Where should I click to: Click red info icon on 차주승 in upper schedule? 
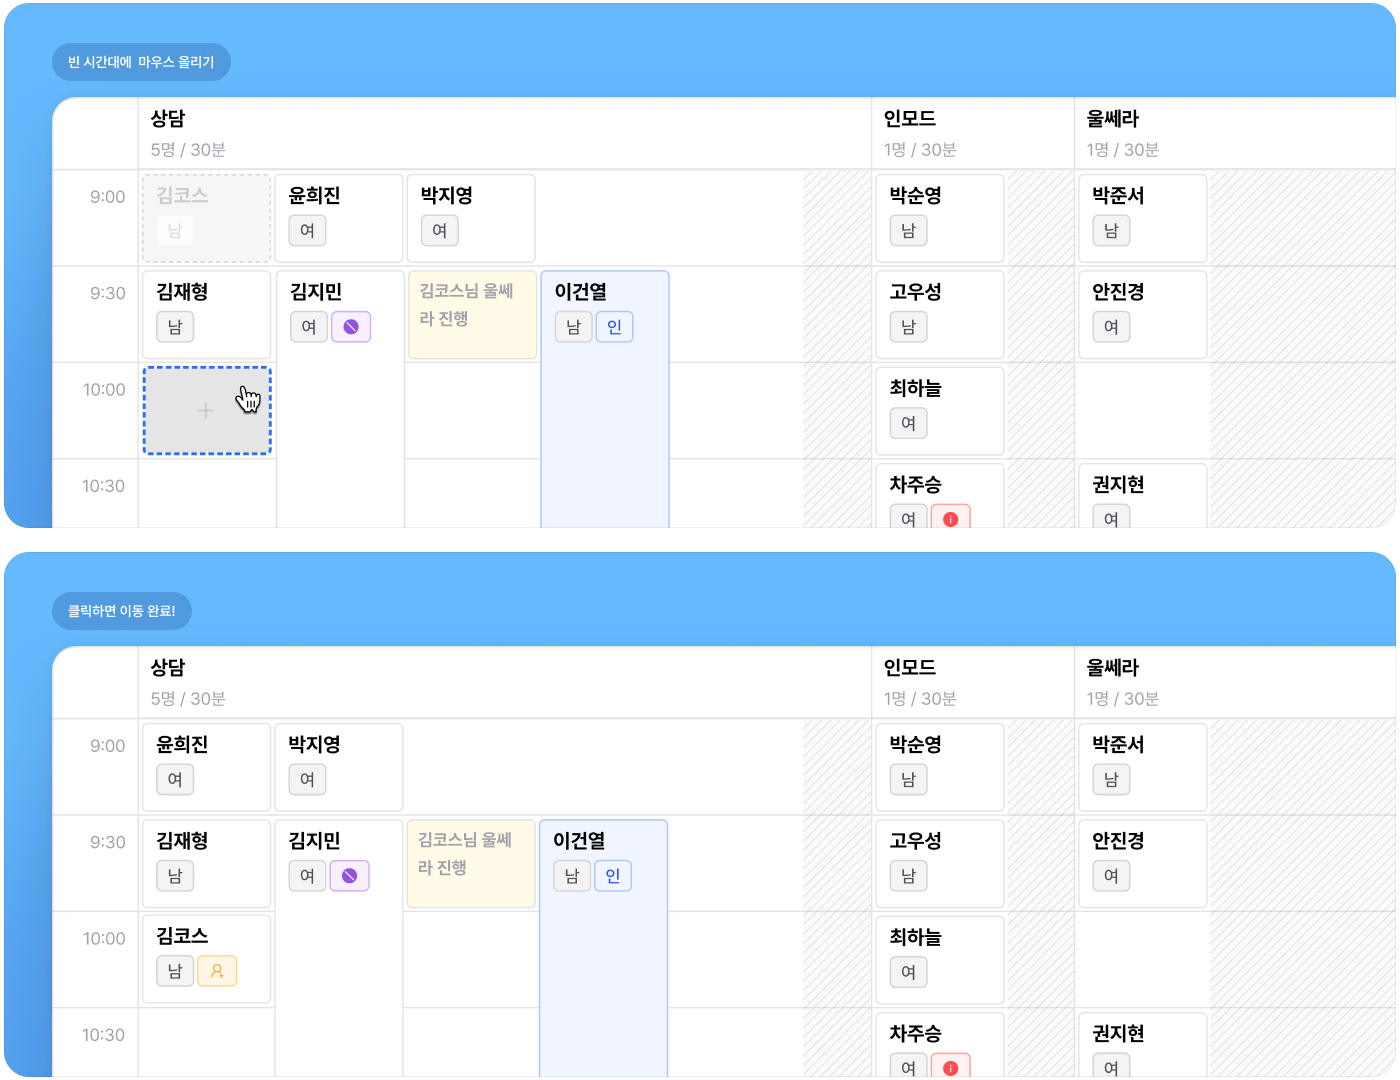click(950, 519)
